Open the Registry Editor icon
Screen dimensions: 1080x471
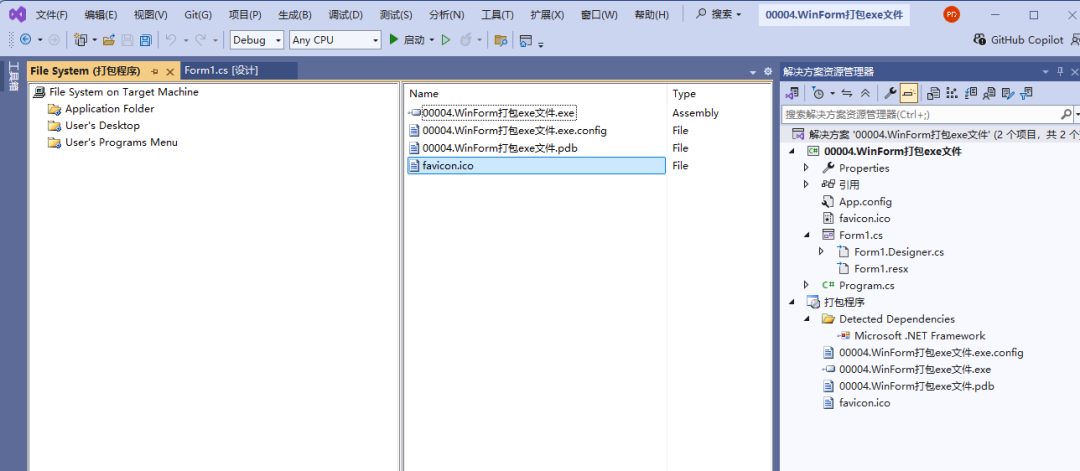click(x=952, y=93)
